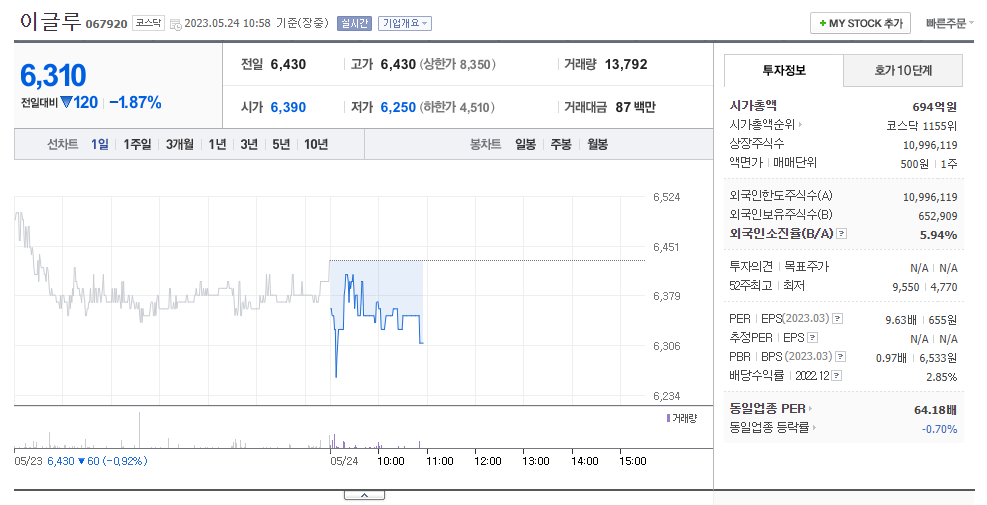Click the 이글루 stock name

(x=50, y=22)
